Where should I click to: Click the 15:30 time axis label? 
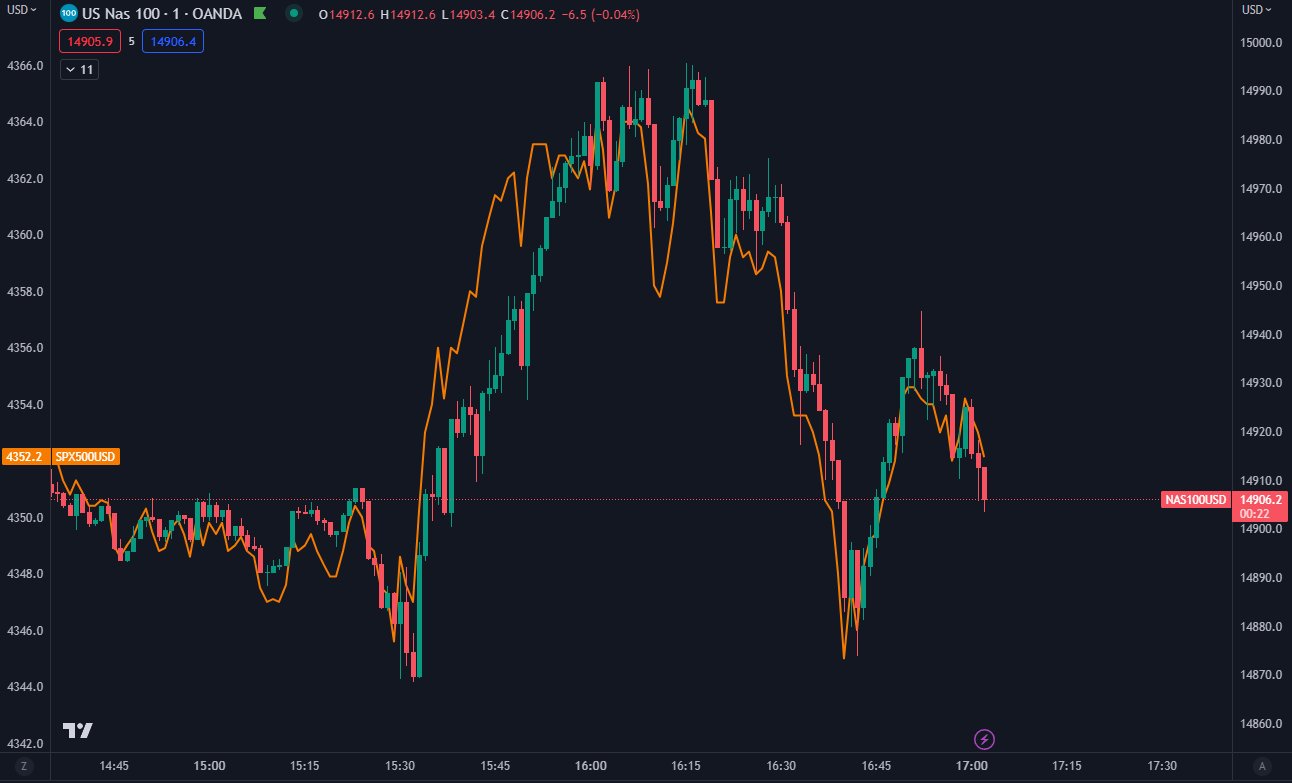pyautogui.click(x=400, y=766)
